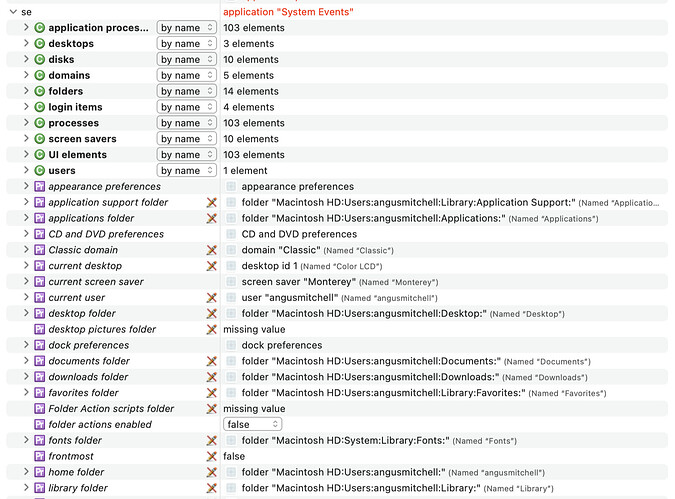Click object icon before 'screen saver "Monterey"' value
This screenshot has width=675, height=499.
tap(231, 282)
